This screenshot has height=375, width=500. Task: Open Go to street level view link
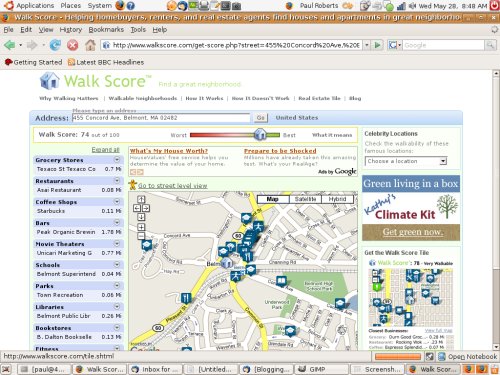point(173,186)
